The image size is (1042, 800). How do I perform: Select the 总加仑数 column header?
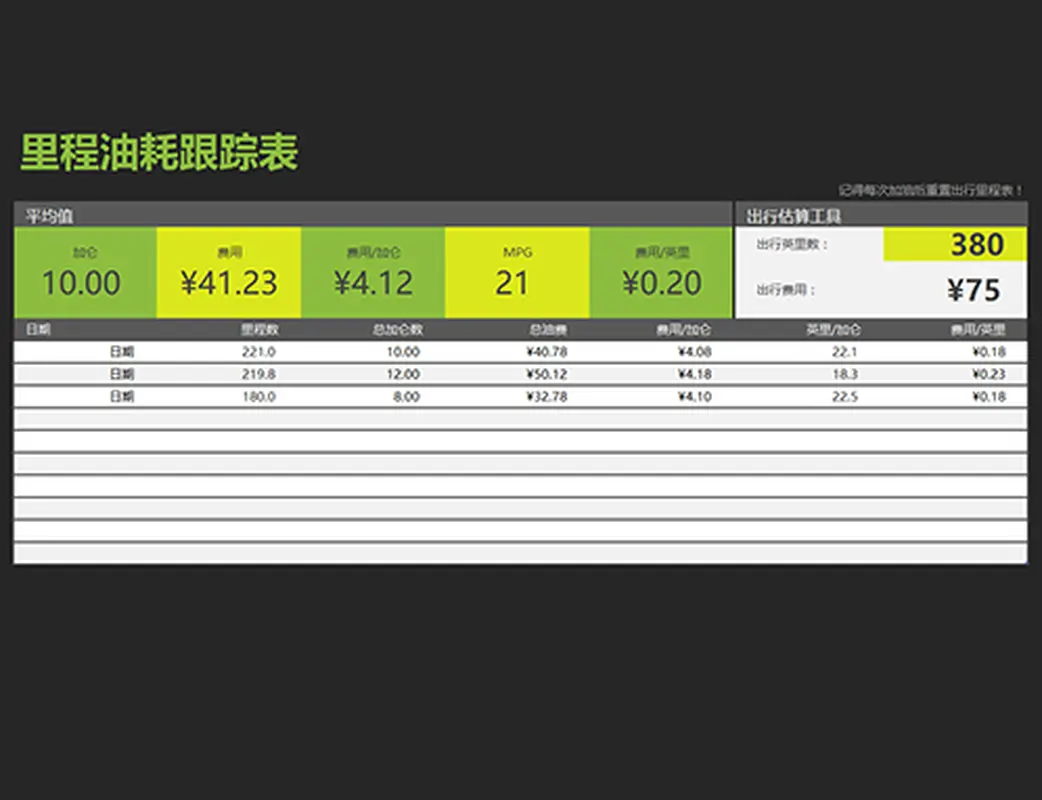[x=397, y=329]
